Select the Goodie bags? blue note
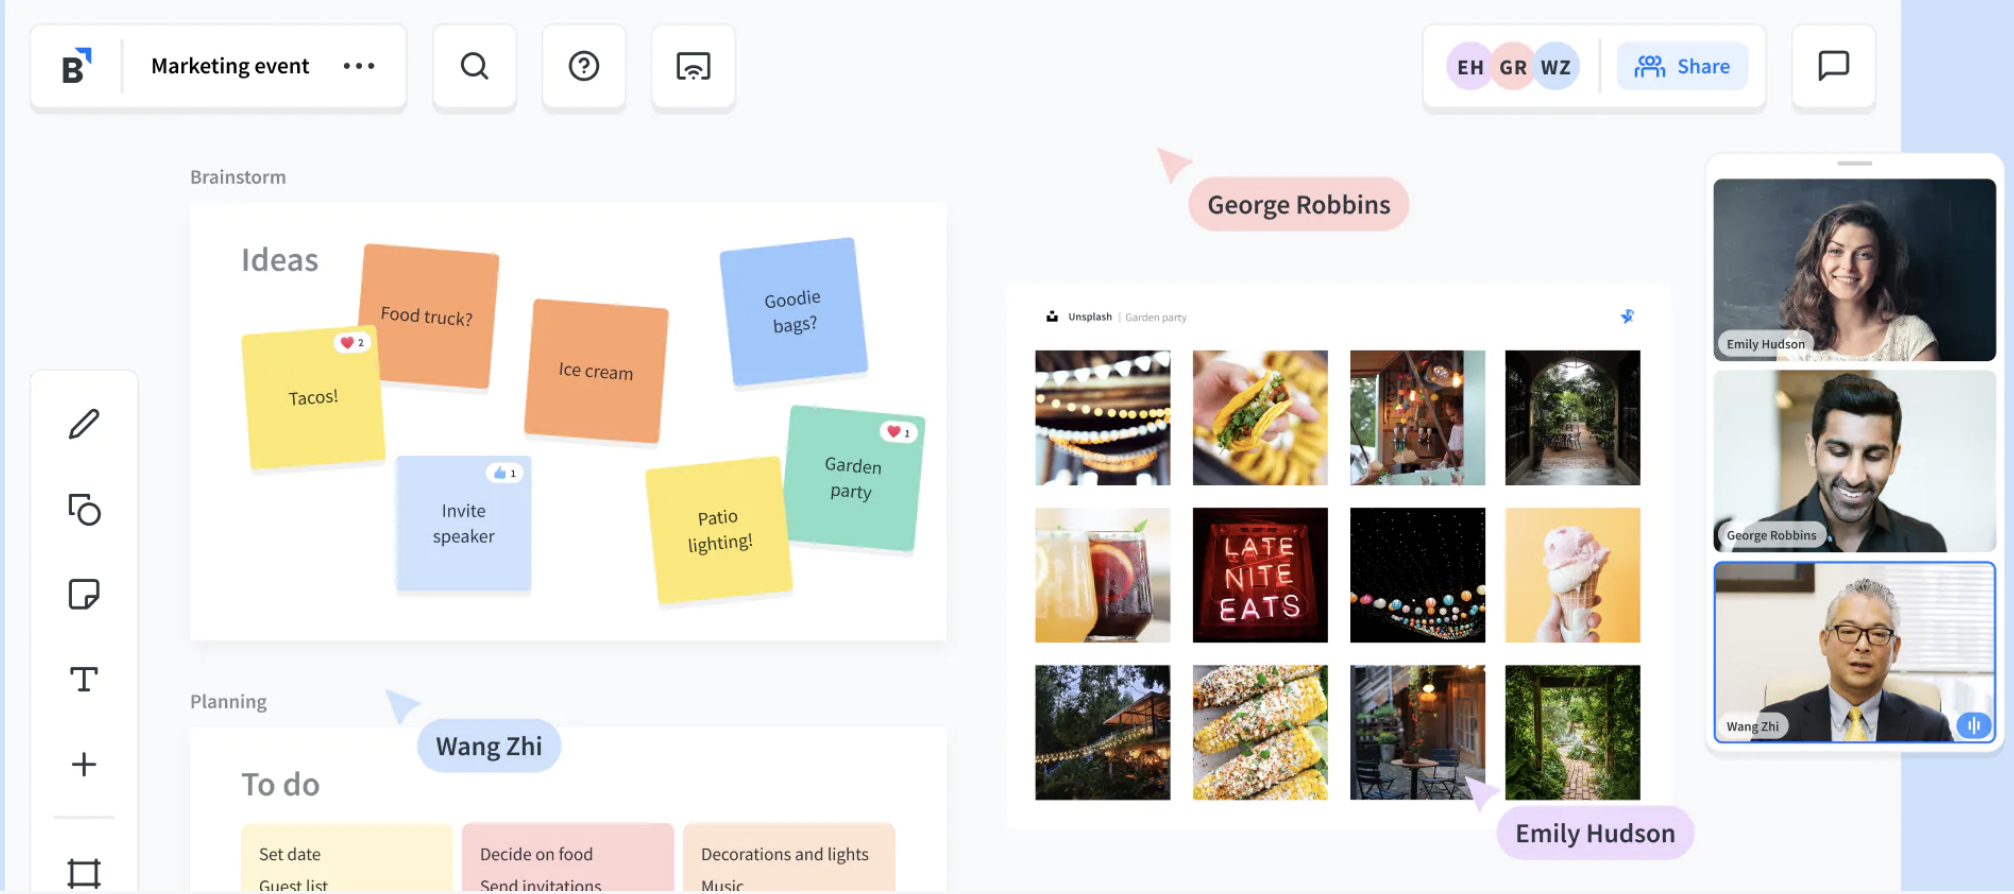This screenshot has height=894, width=2014. coord(793,311)
